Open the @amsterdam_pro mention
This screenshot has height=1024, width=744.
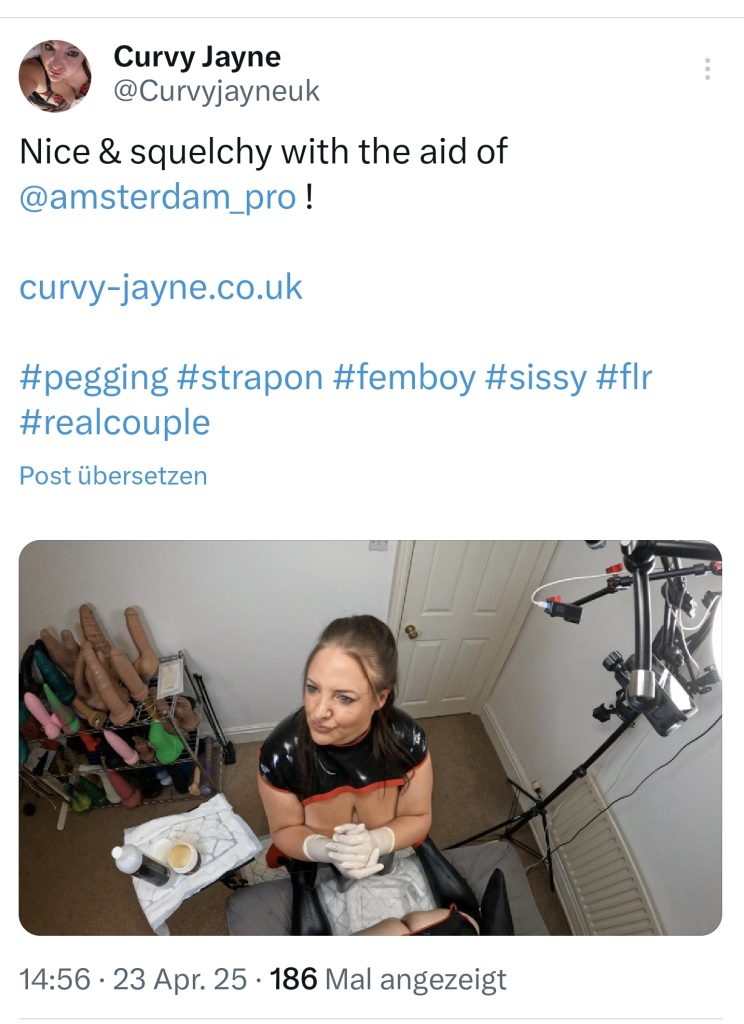[x=158, y=196]
